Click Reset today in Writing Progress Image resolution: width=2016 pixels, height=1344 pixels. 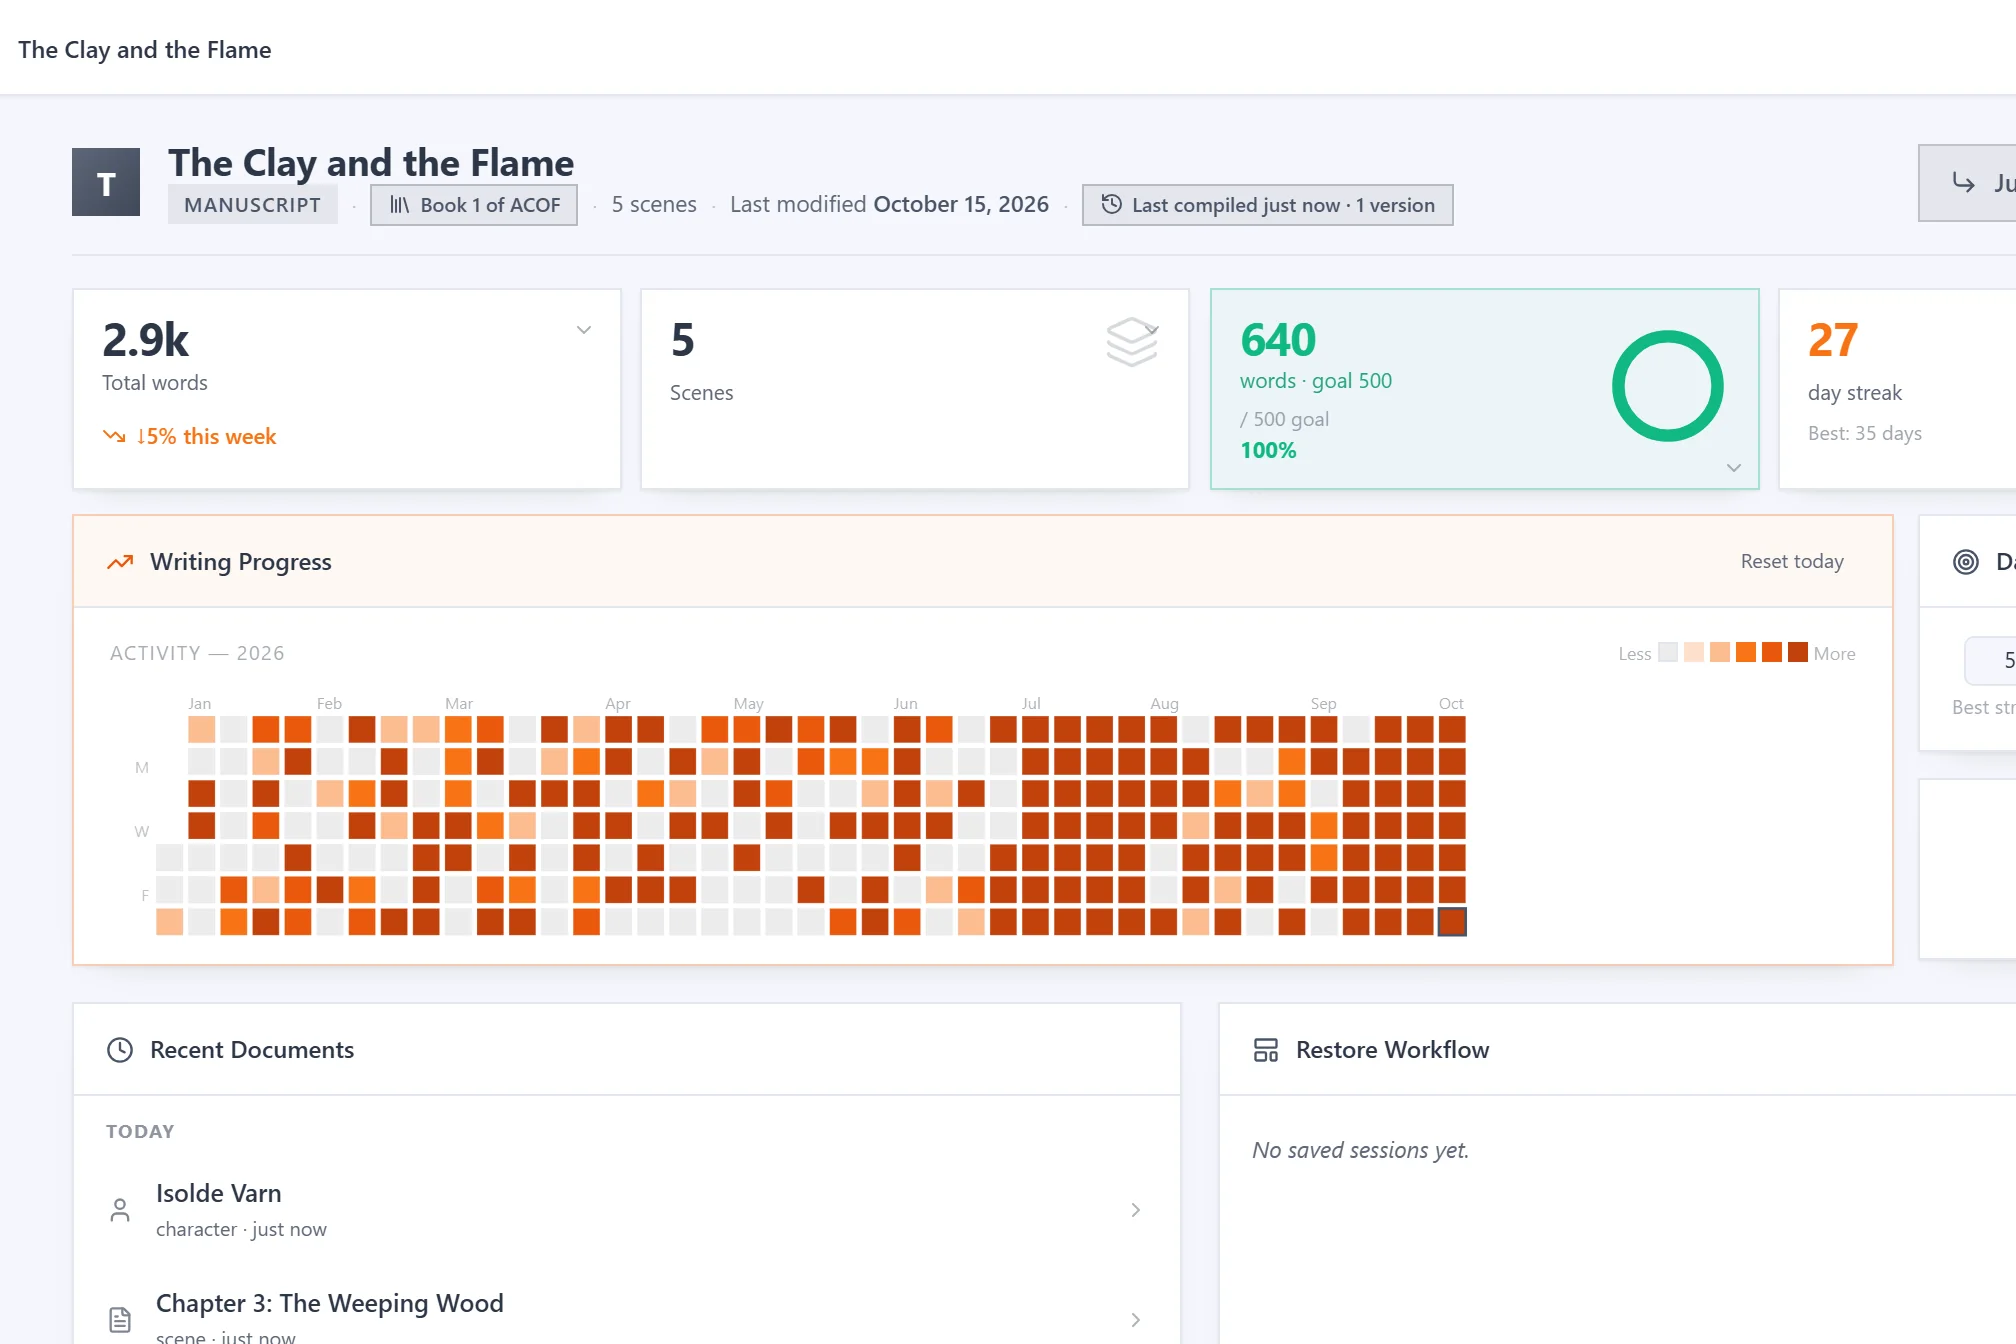click(x=1792, y=562)
